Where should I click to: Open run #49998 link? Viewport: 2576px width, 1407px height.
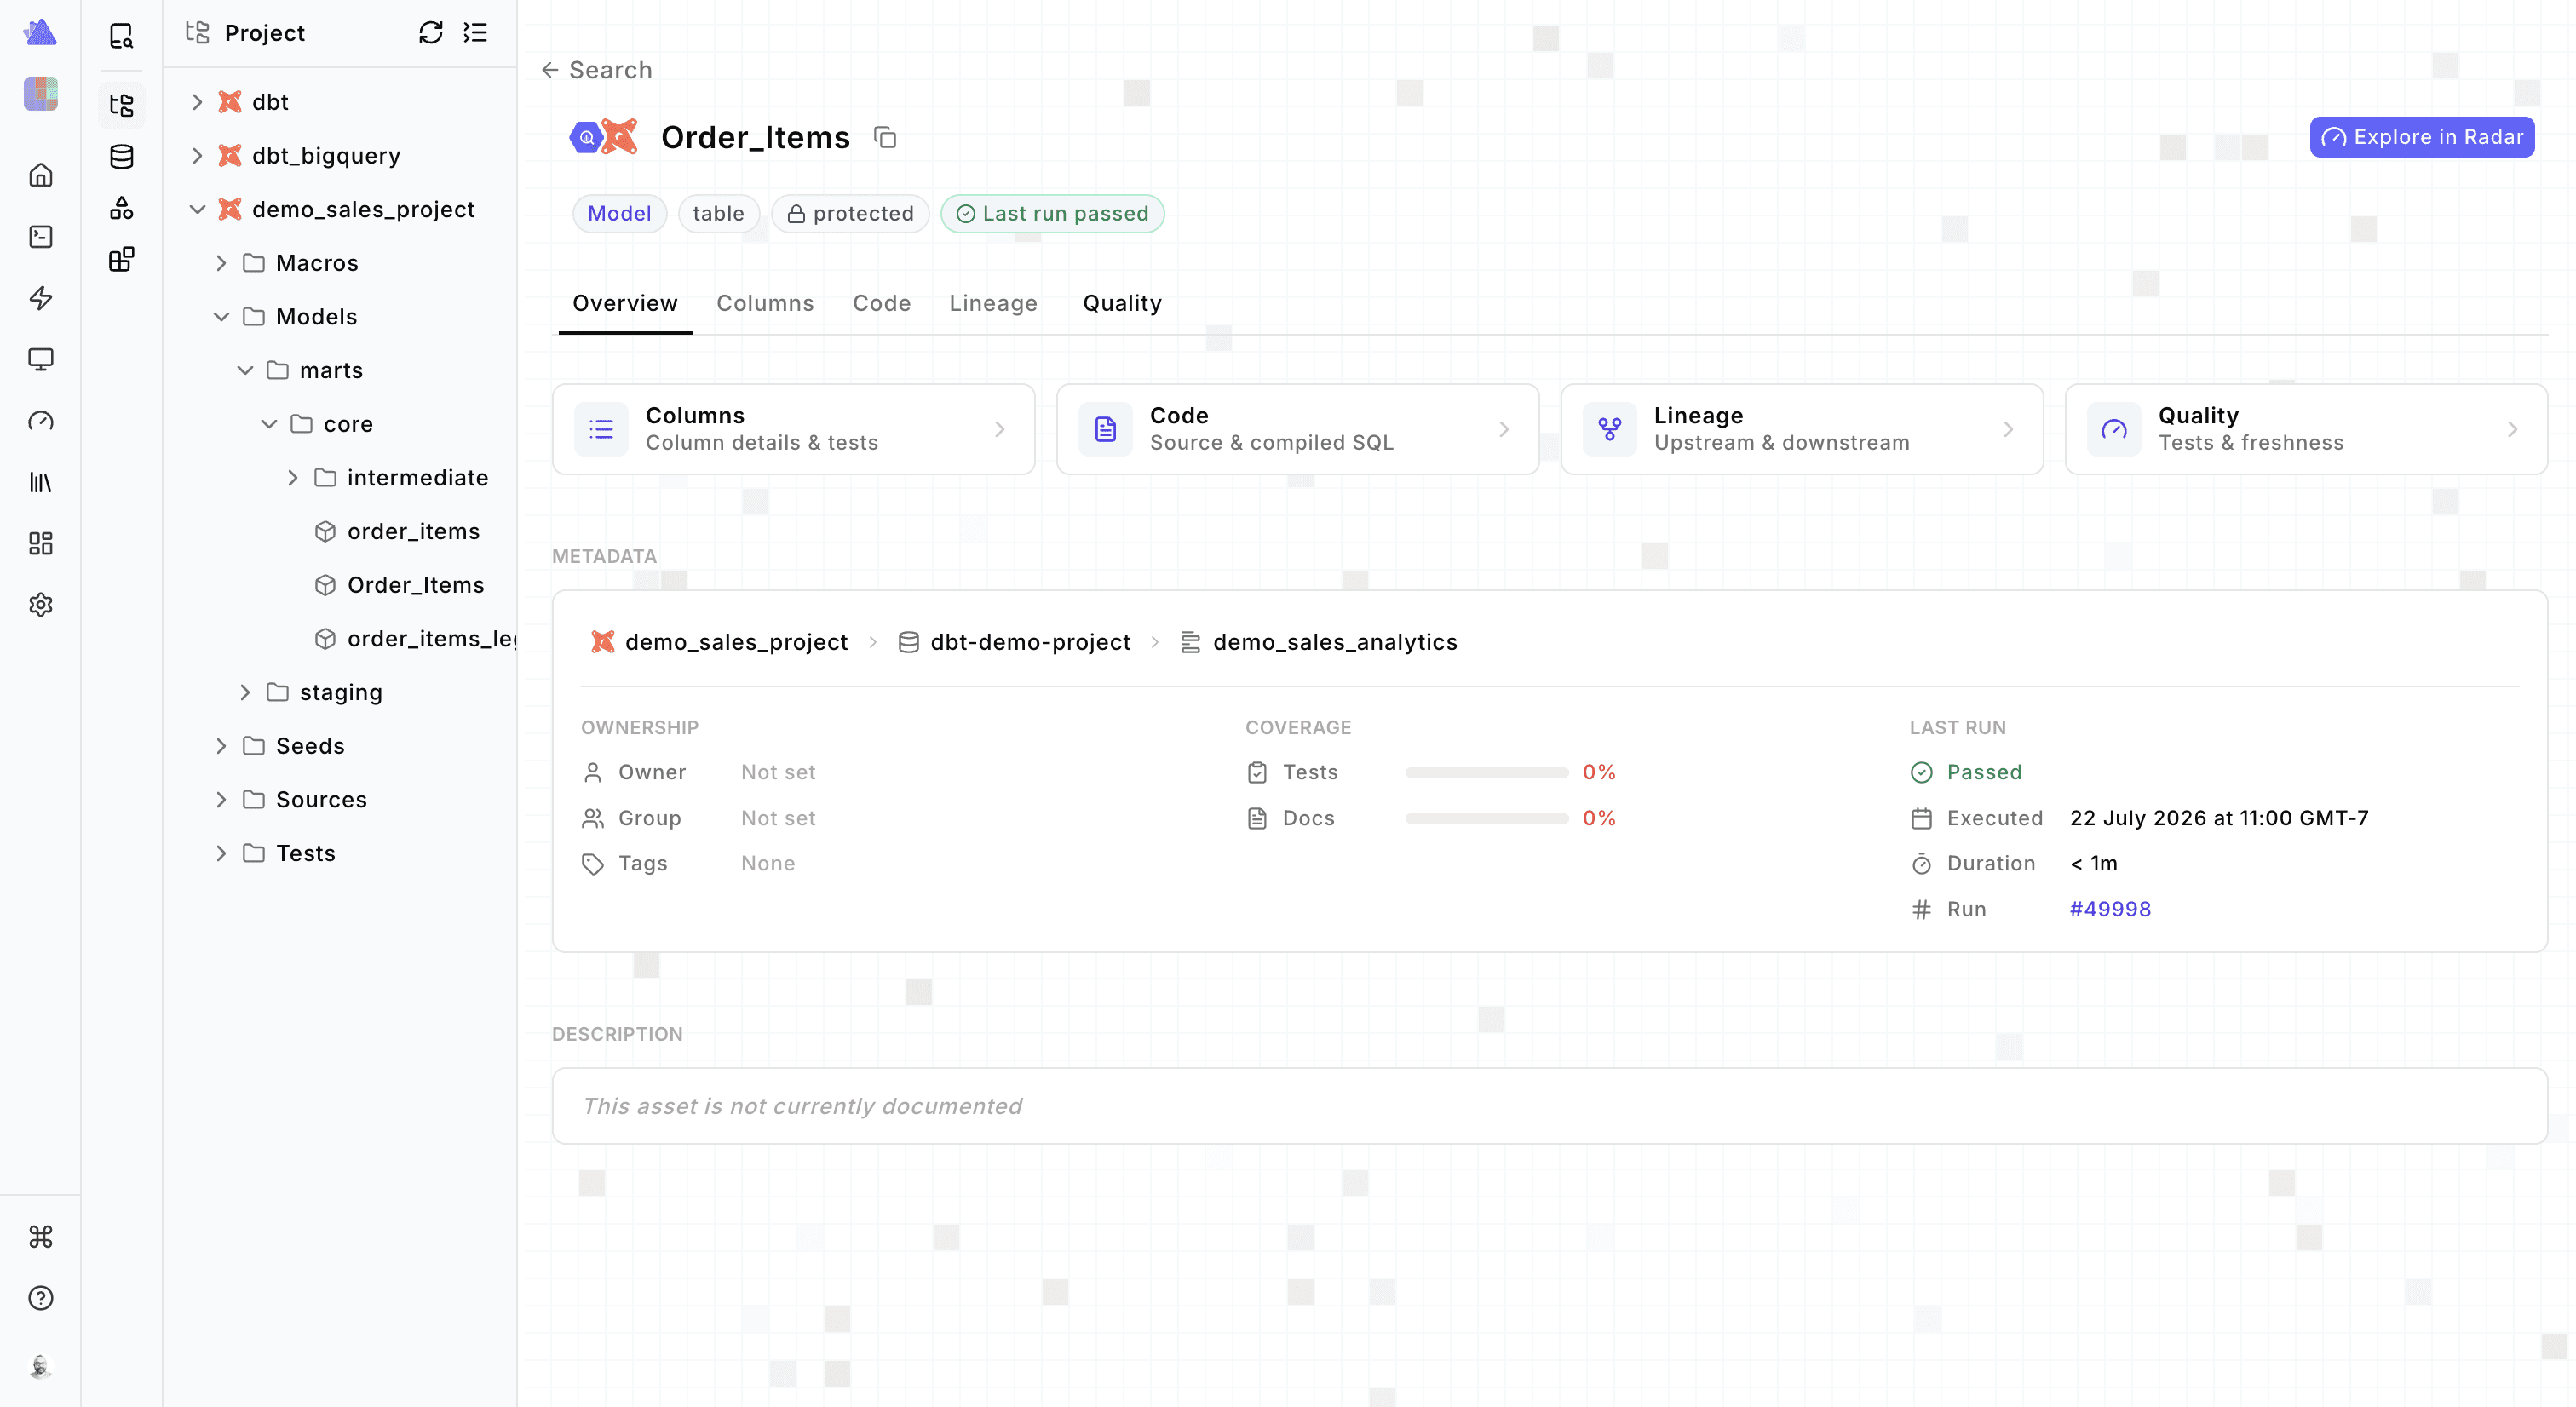(x=2110, y=909)
